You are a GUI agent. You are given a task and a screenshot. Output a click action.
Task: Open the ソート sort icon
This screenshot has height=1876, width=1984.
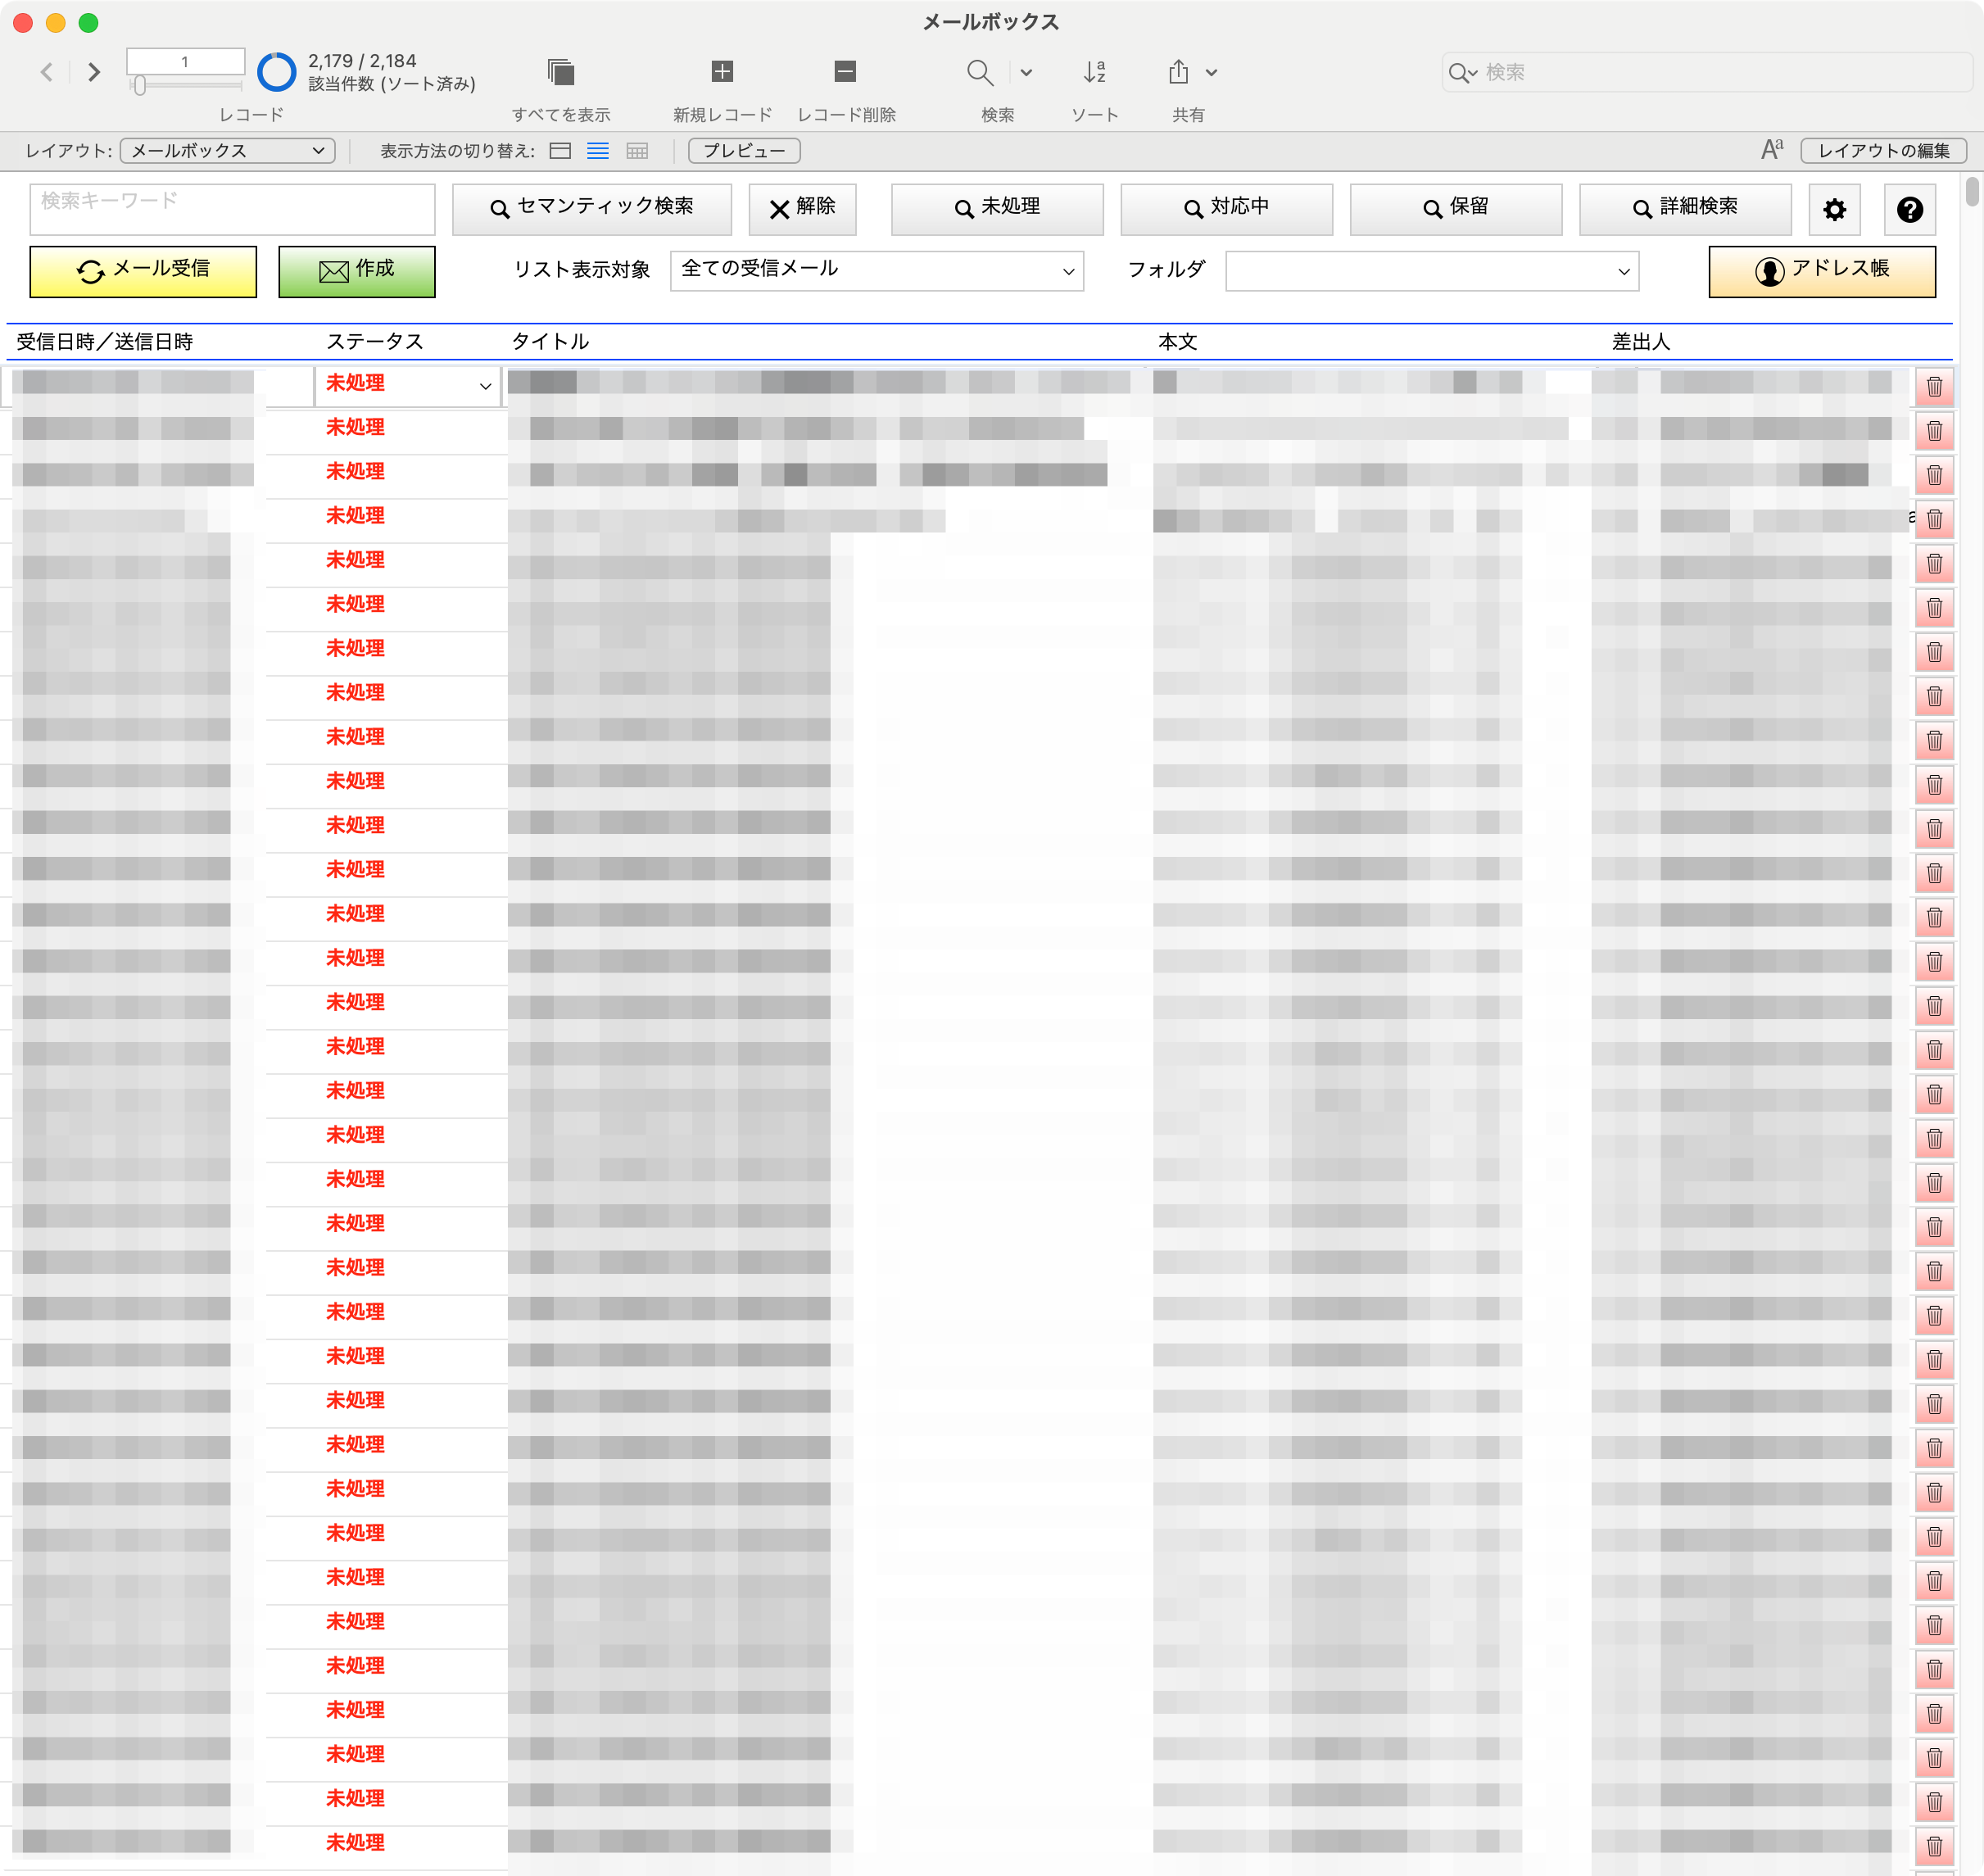[1095, 72]
